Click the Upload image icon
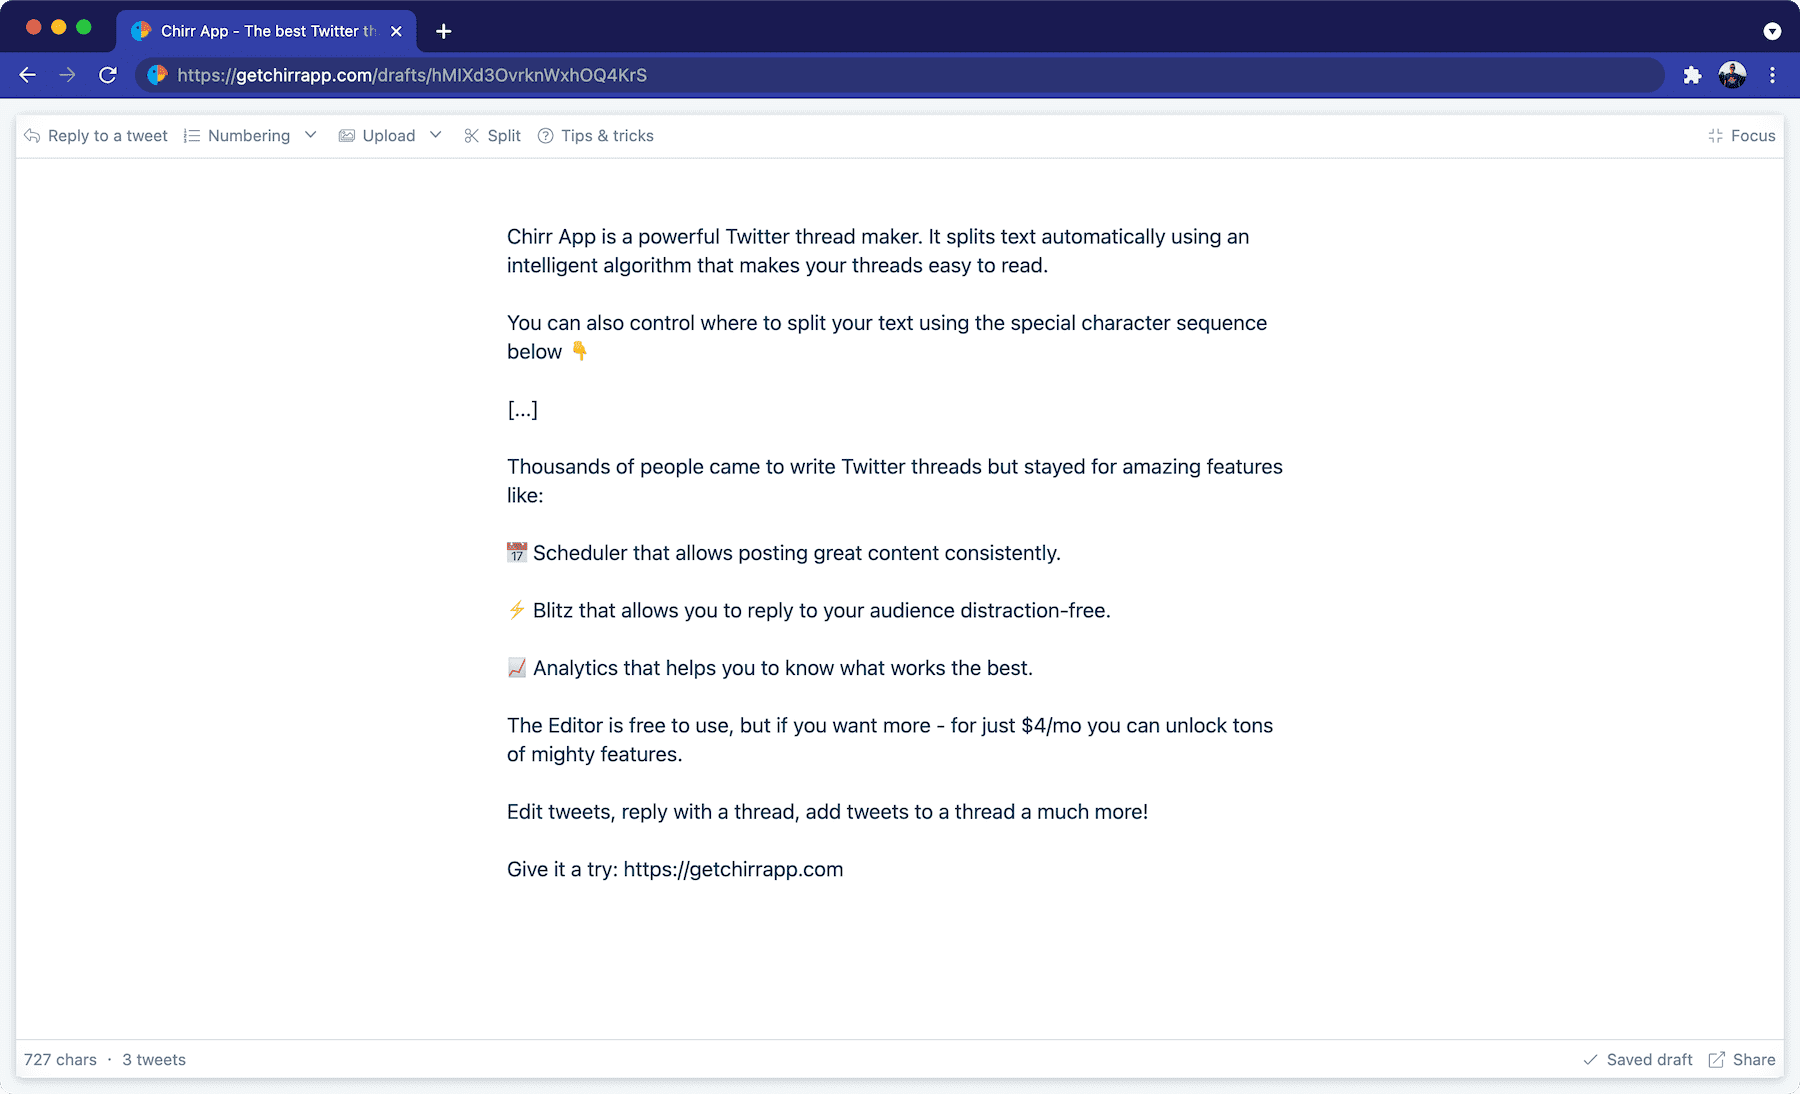The height and width of the screenshot is (1094, 1800). (346, 135)
